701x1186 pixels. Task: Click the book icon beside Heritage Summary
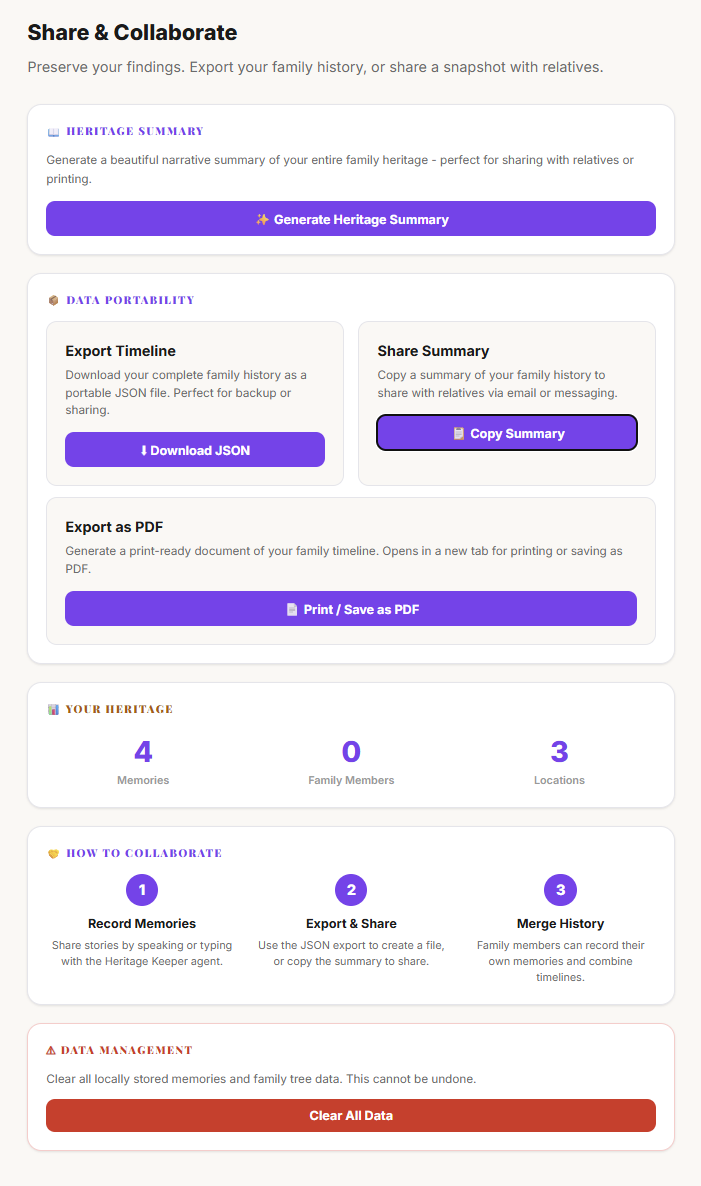(x=53, y=132)
